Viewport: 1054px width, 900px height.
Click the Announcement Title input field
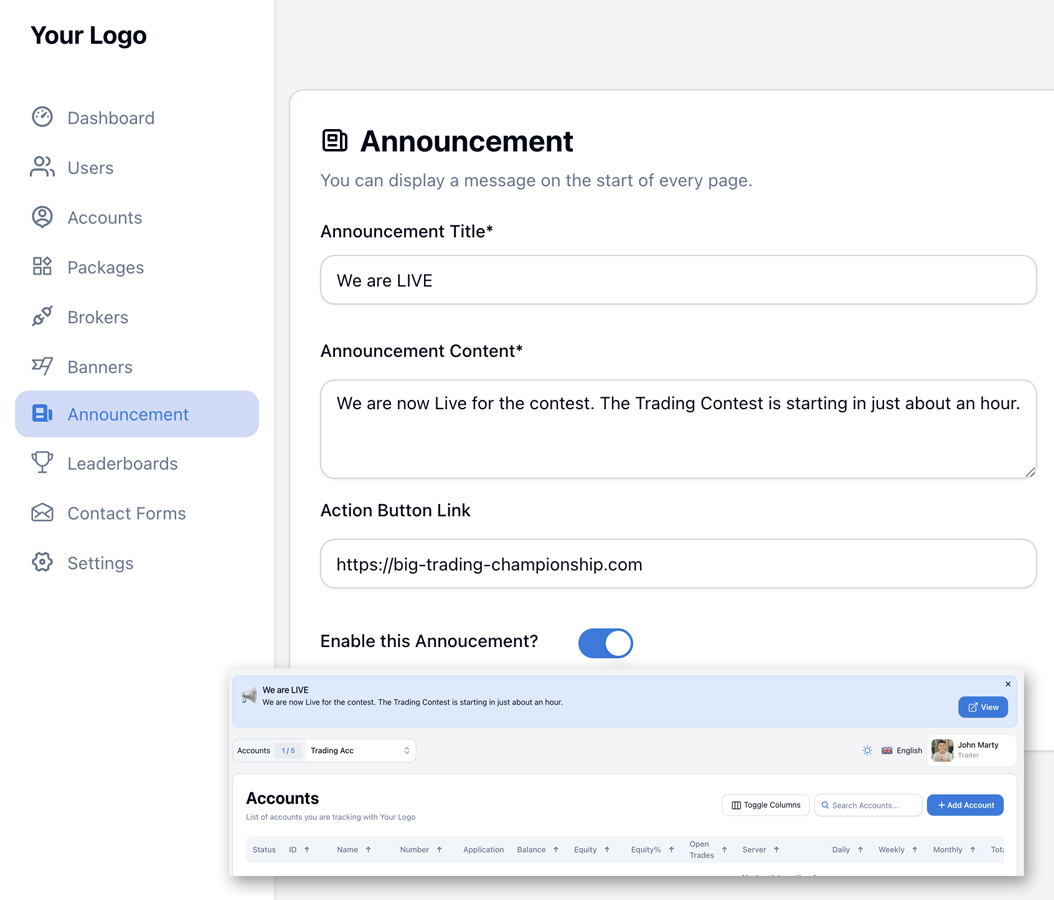678,280
